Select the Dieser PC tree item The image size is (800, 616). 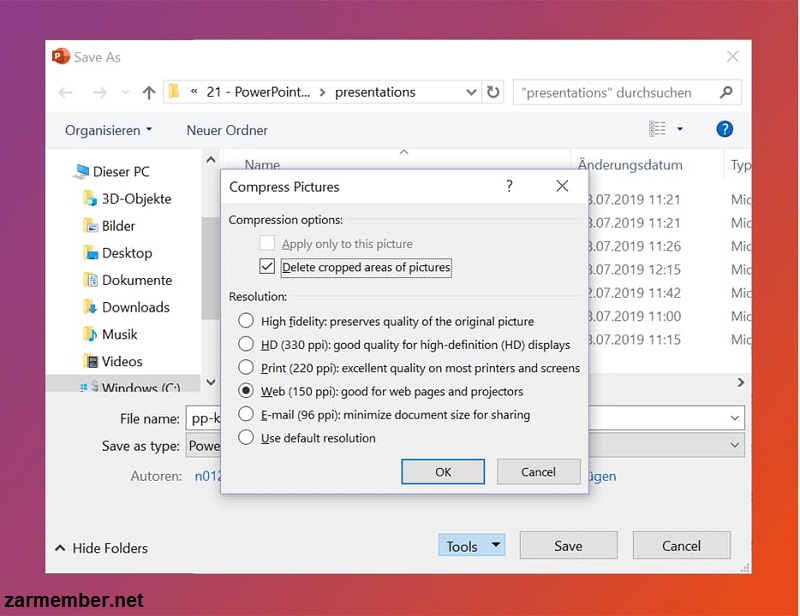point(112,171)
